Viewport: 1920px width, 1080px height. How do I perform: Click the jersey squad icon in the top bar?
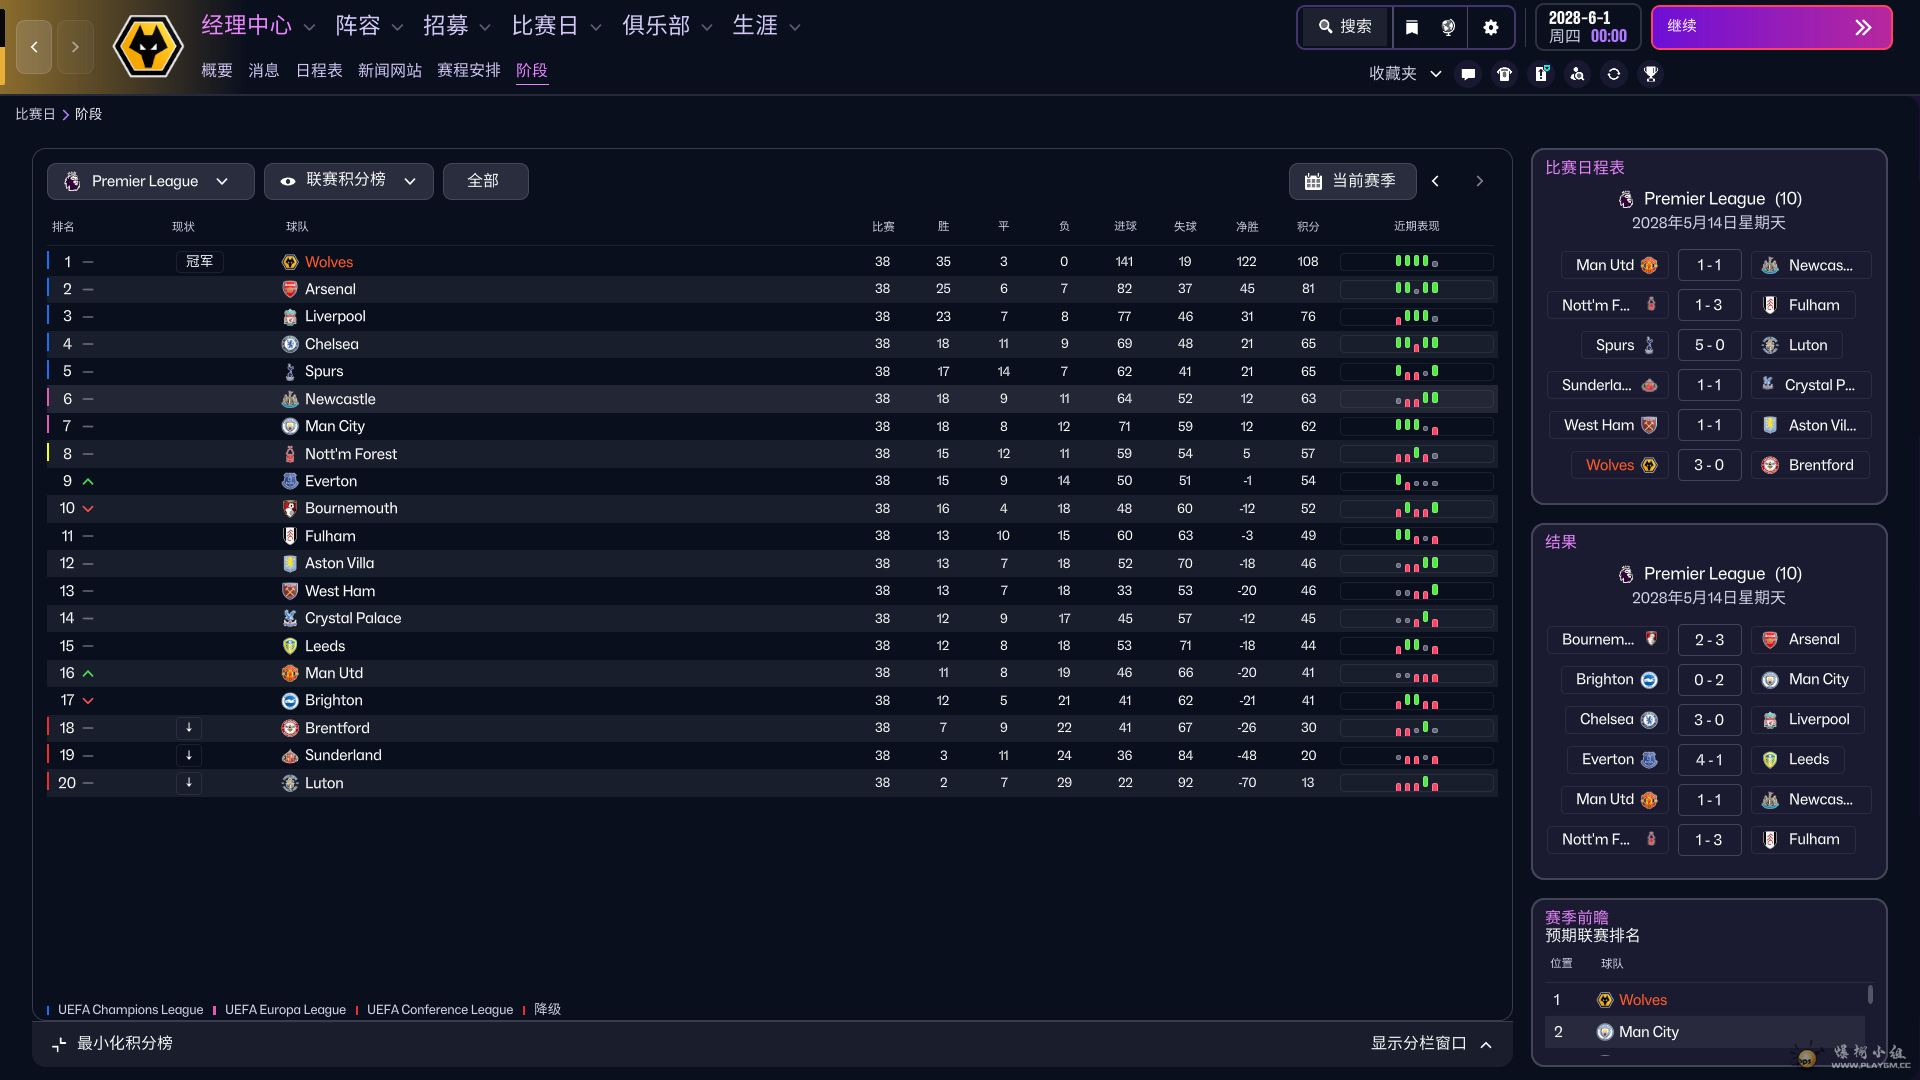tap(1504, 74)
